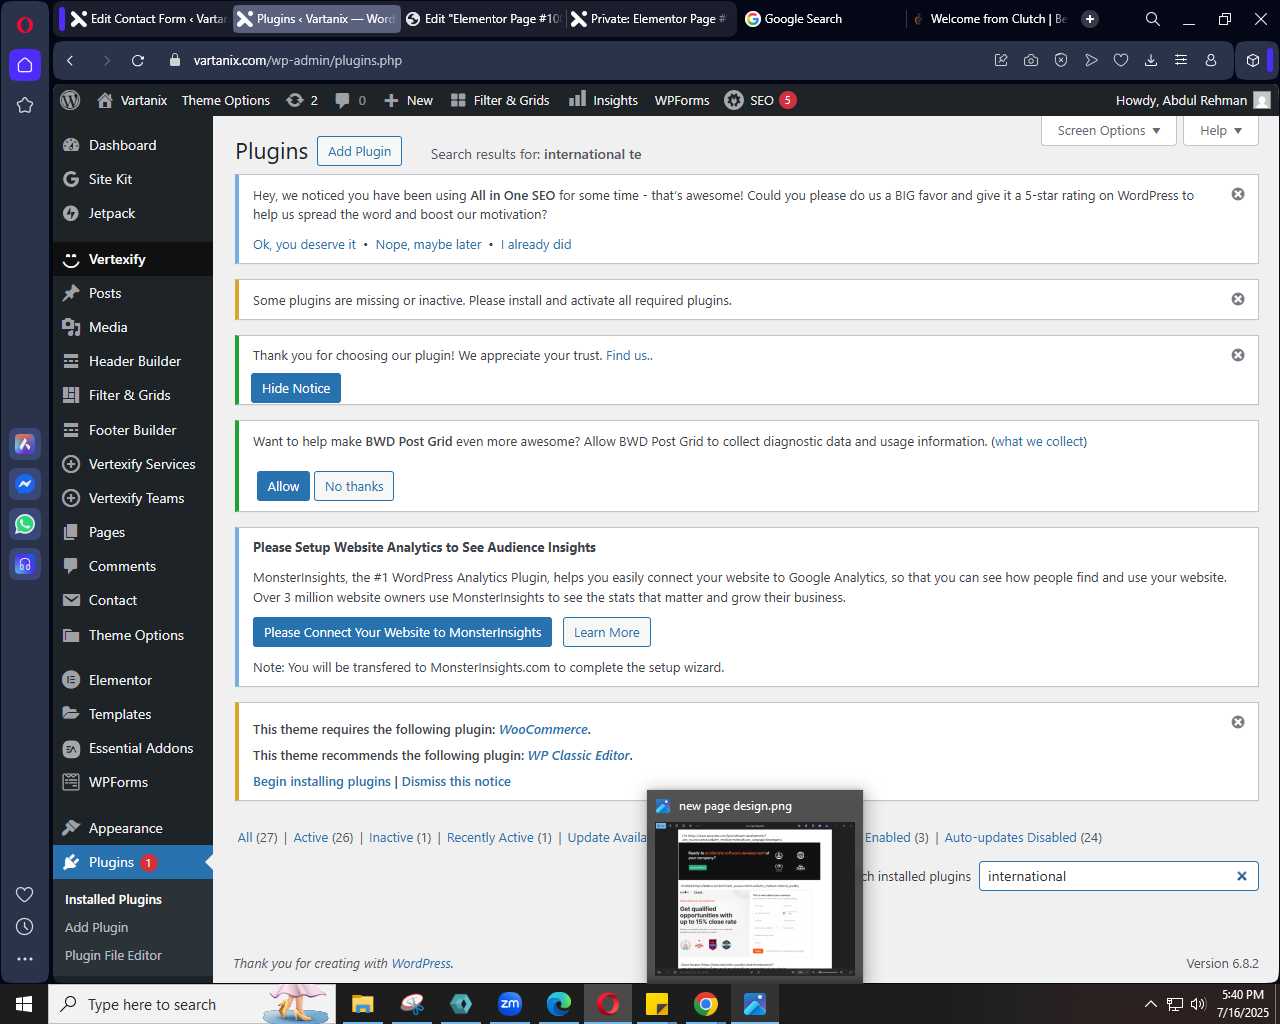Open Howdy, Abdul Rehman account menu
1280x1024 pixels.
coord(1193,100)
